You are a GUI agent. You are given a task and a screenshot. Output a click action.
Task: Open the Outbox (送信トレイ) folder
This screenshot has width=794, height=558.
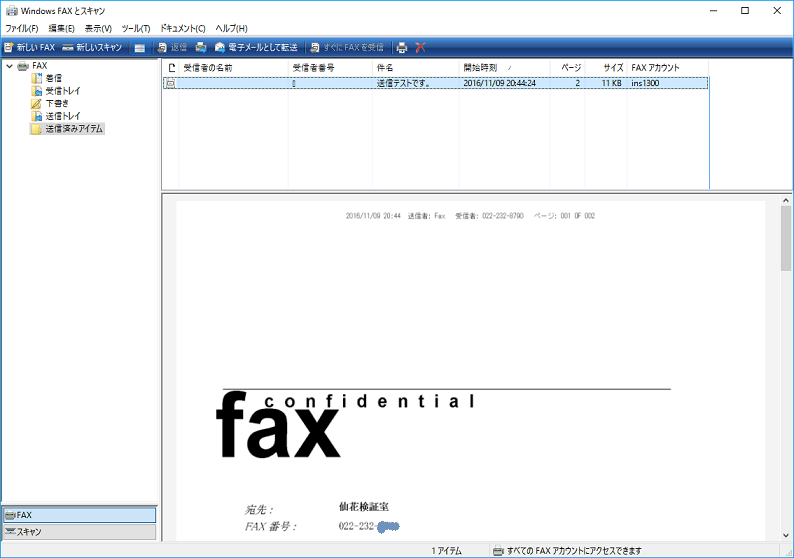tap(56, 116)
